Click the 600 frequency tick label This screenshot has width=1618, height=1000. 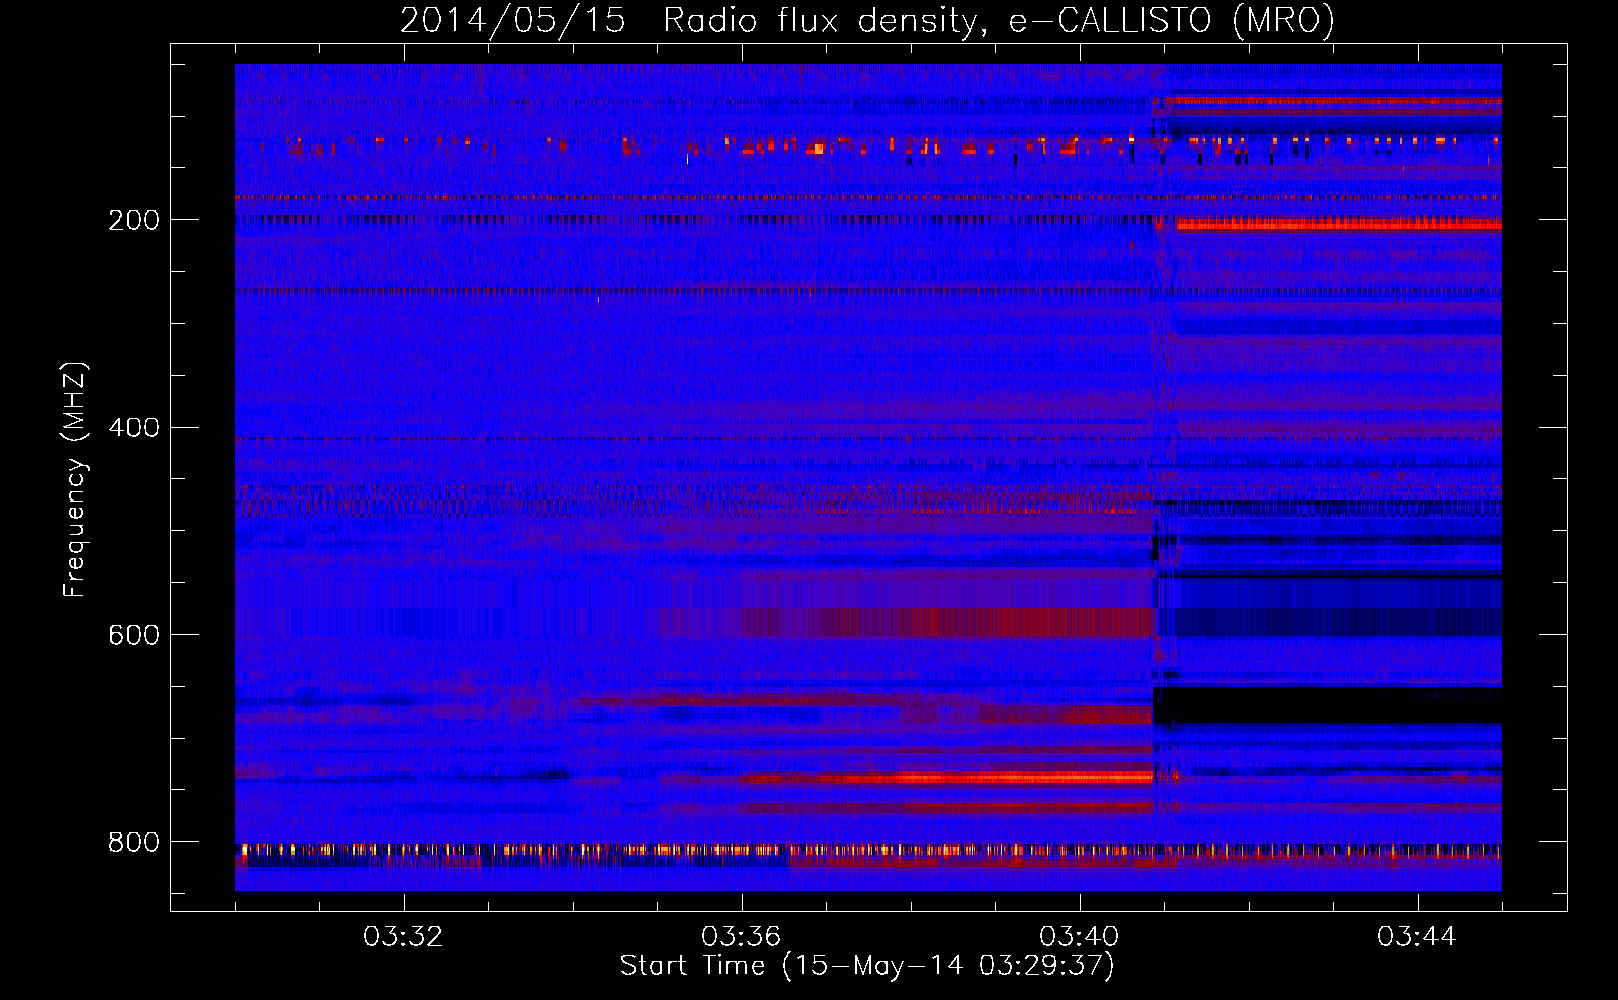tap(133, 635)
